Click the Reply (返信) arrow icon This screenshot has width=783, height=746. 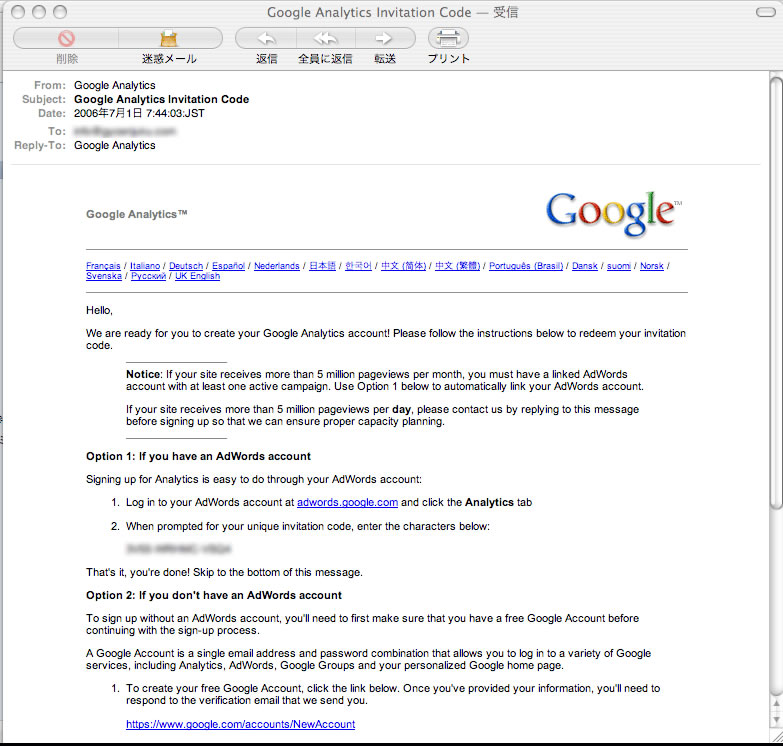pos(266,39)
